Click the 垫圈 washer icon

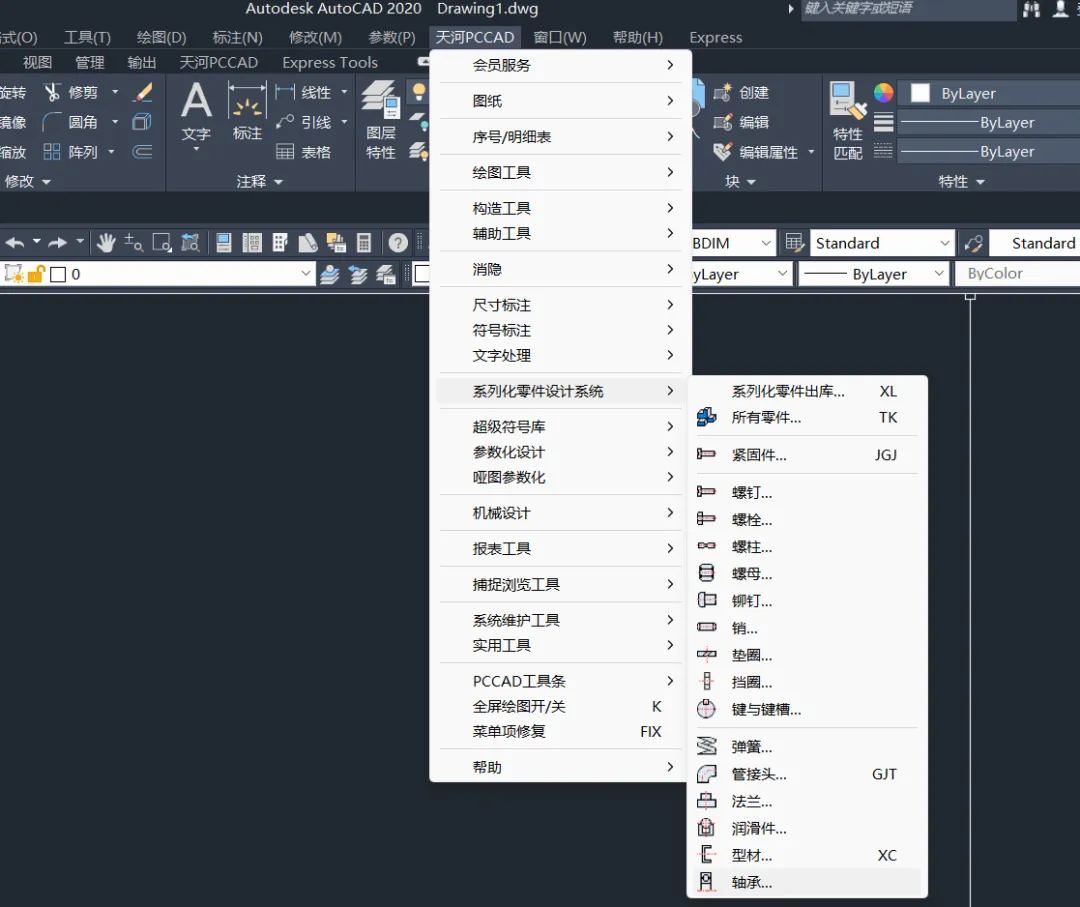706,654
